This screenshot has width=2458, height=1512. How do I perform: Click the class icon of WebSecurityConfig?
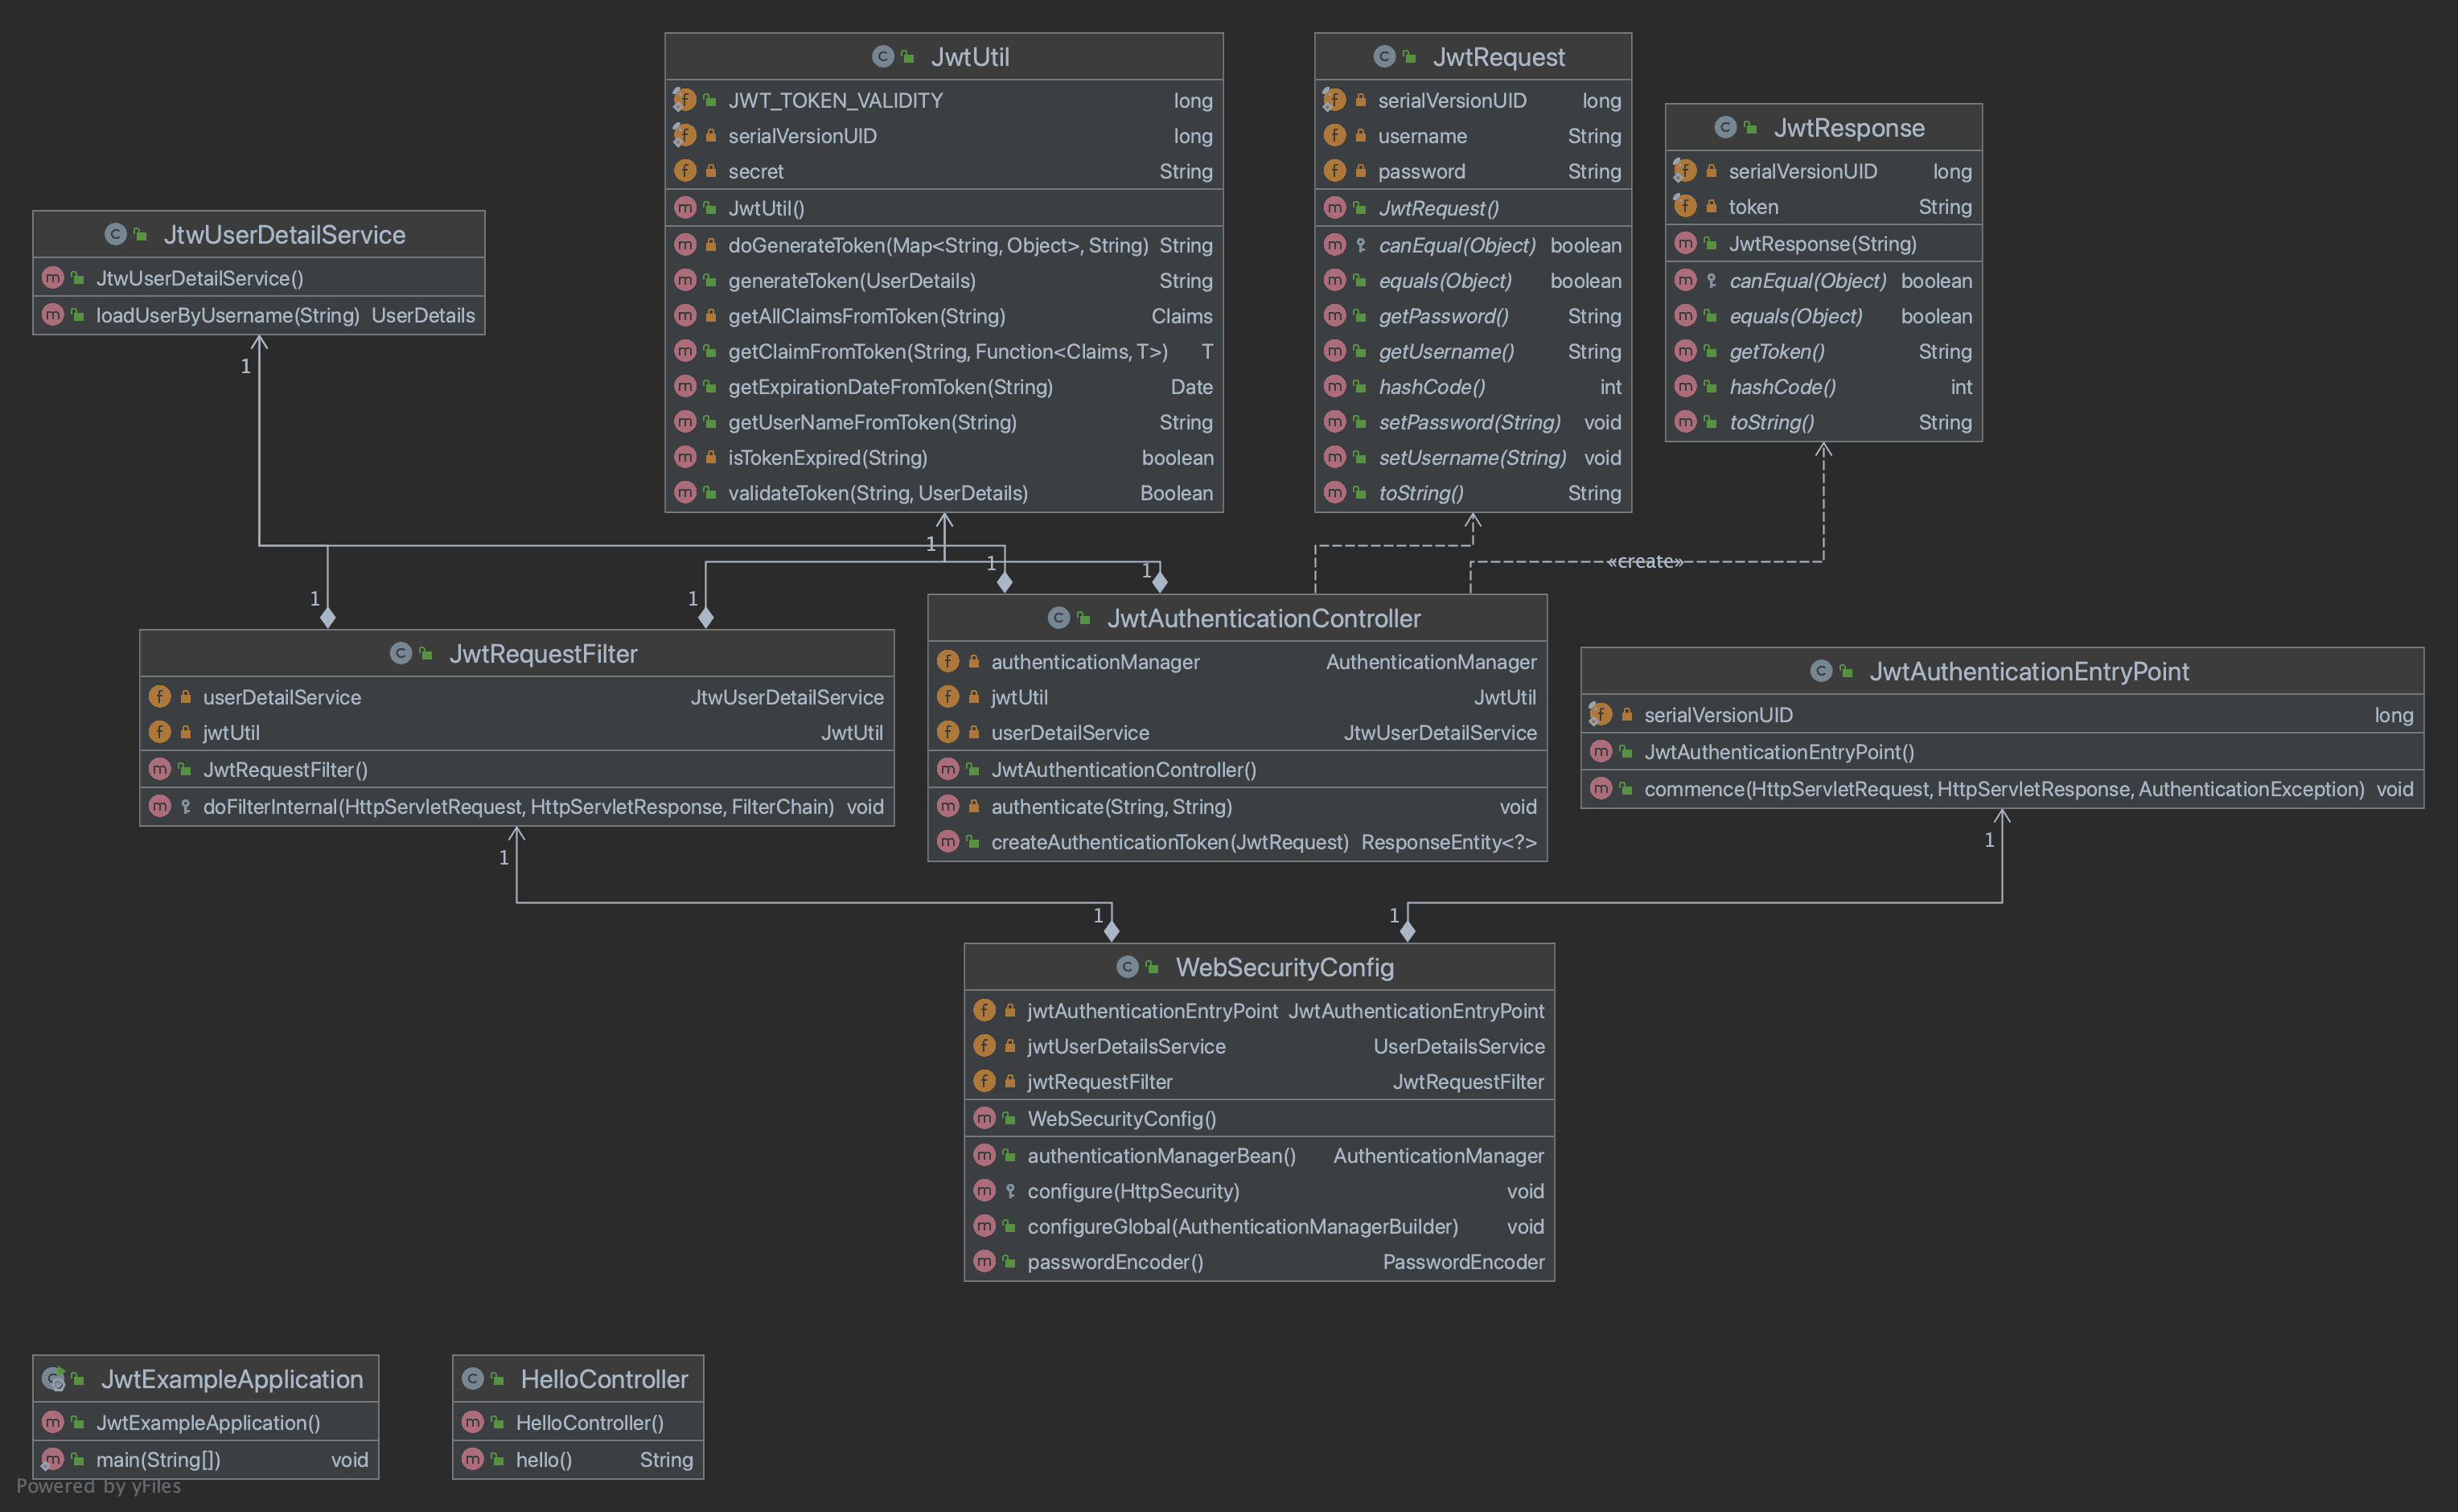1127,967
